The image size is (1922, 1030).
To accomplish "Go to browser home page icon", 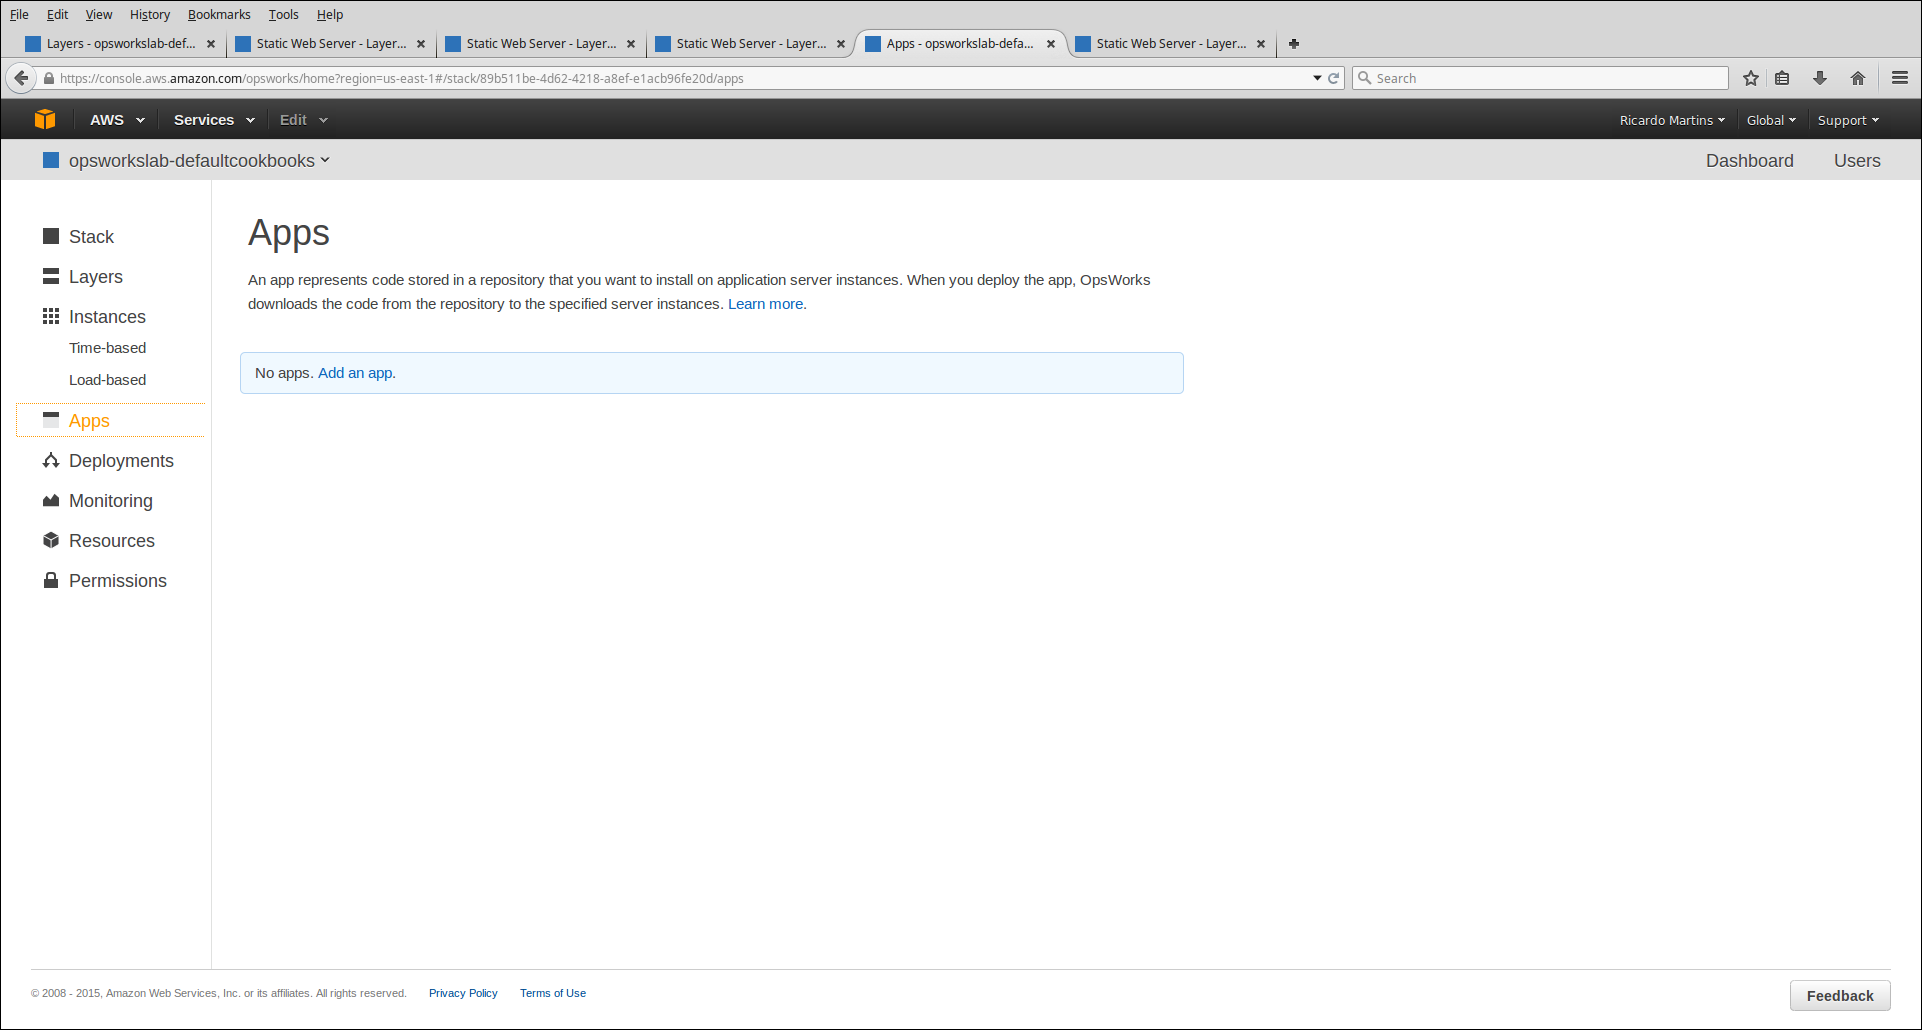I will click(1858, 78).
